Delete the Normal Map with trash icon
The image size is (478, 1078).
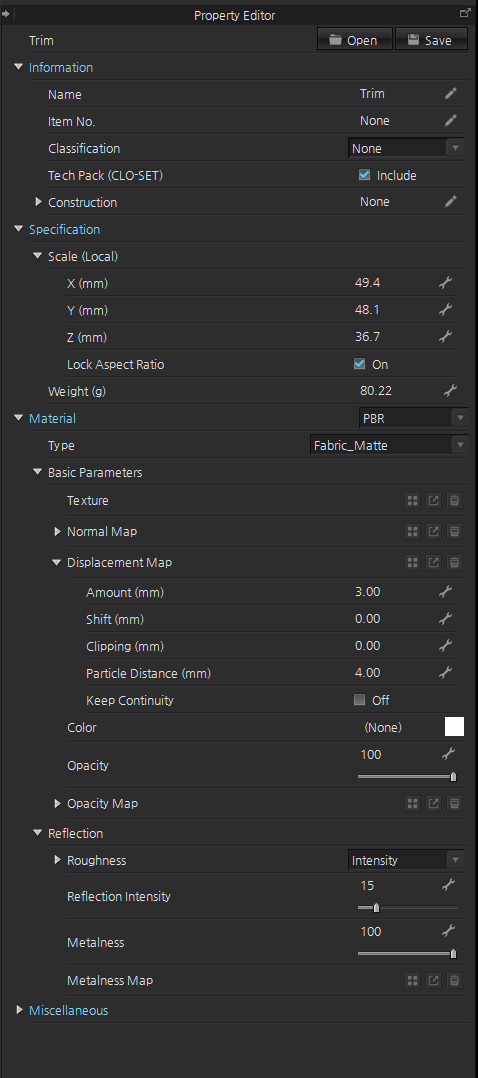[455, 531]
